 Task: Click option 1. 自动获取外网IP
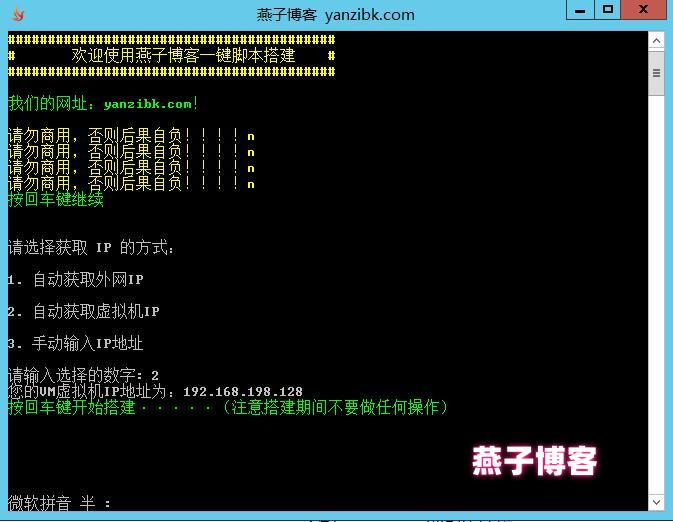[x=76, y=279]
